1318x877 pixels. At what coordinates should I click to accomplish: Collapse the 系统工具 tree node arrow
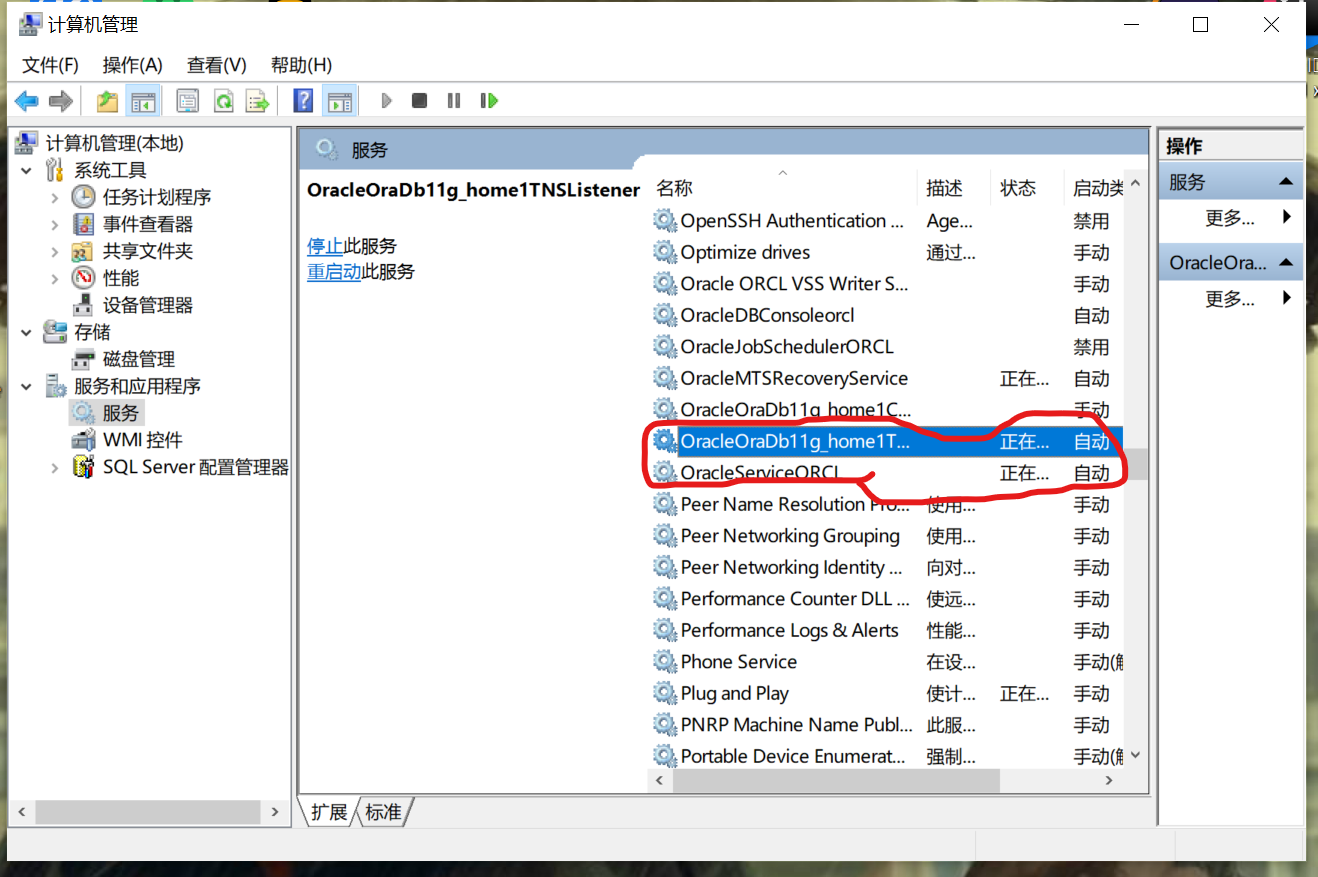point(27,171)
